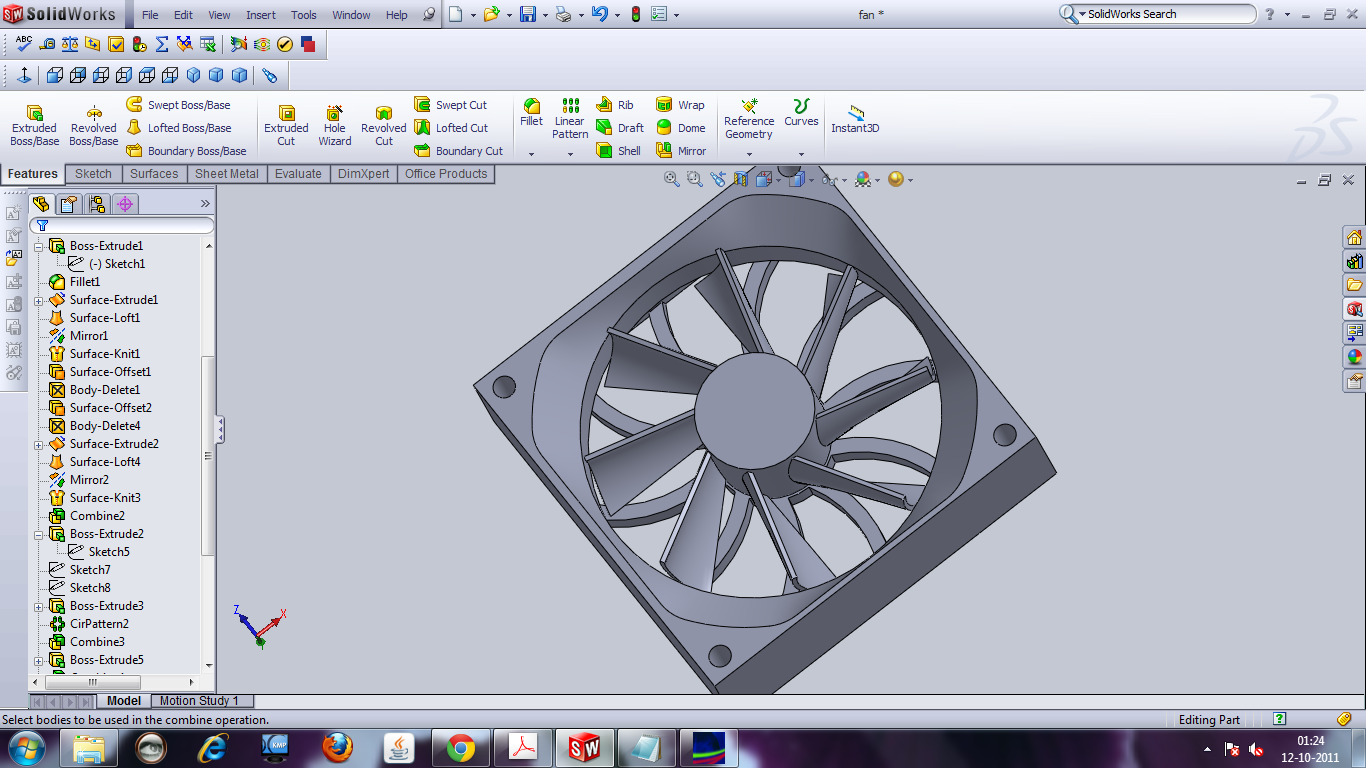Switch to the Surfaces tab
This screenshot has width=1366, height=768.
pyautogui.click(x=154, y=174)
